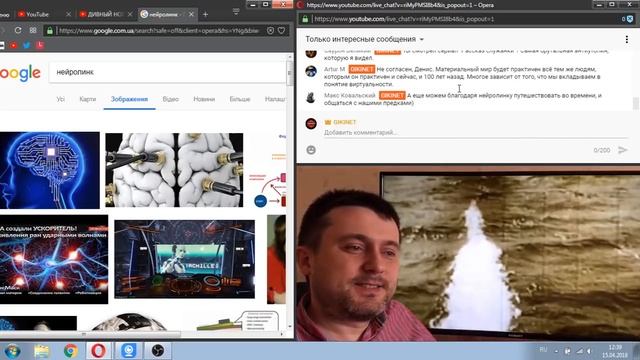Screen dimensions: 640x360
Task: Open the Карти search tab
Action: coord(88,99)
